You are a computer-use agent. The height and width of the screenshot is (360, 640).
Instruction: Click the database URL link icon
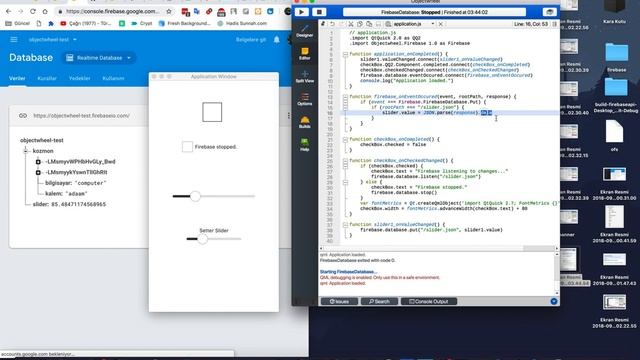pyautogui.click(x=23, y=116)
